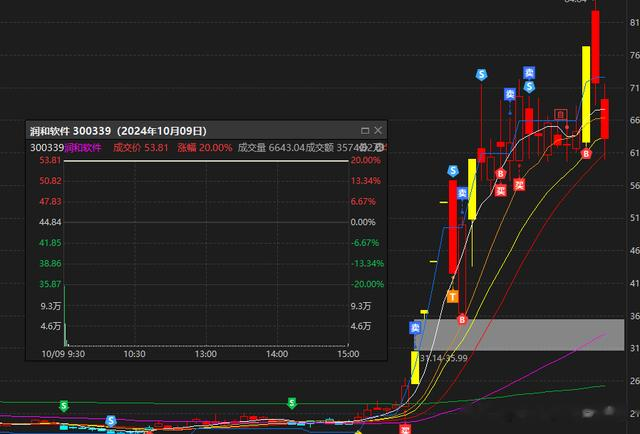Click blue S marker above the tall red candle
The width and height of the screenshot is (640, 434).
tap(453, 171)
